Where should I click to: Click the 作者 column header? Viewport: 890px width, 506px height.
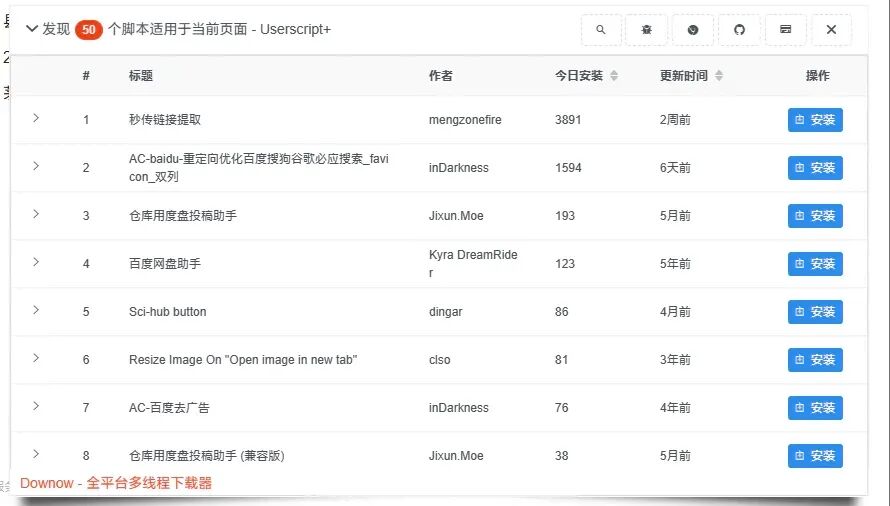tap(440, 76)
